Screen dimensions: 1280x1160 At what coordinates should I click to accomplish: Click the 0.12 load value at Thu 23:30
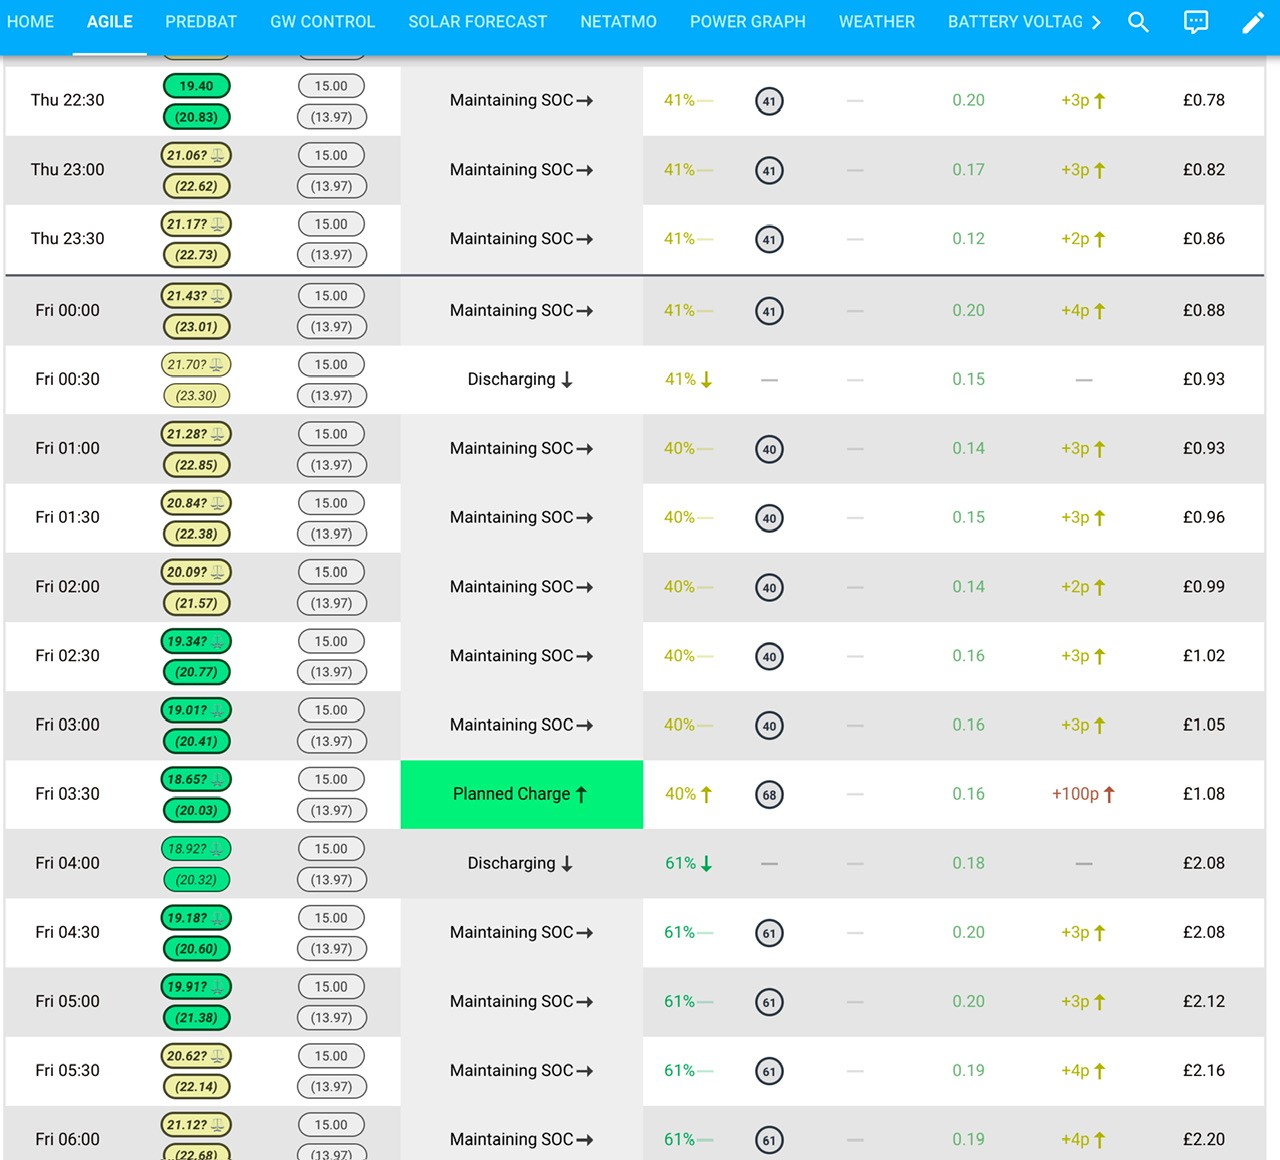point(968,238)
